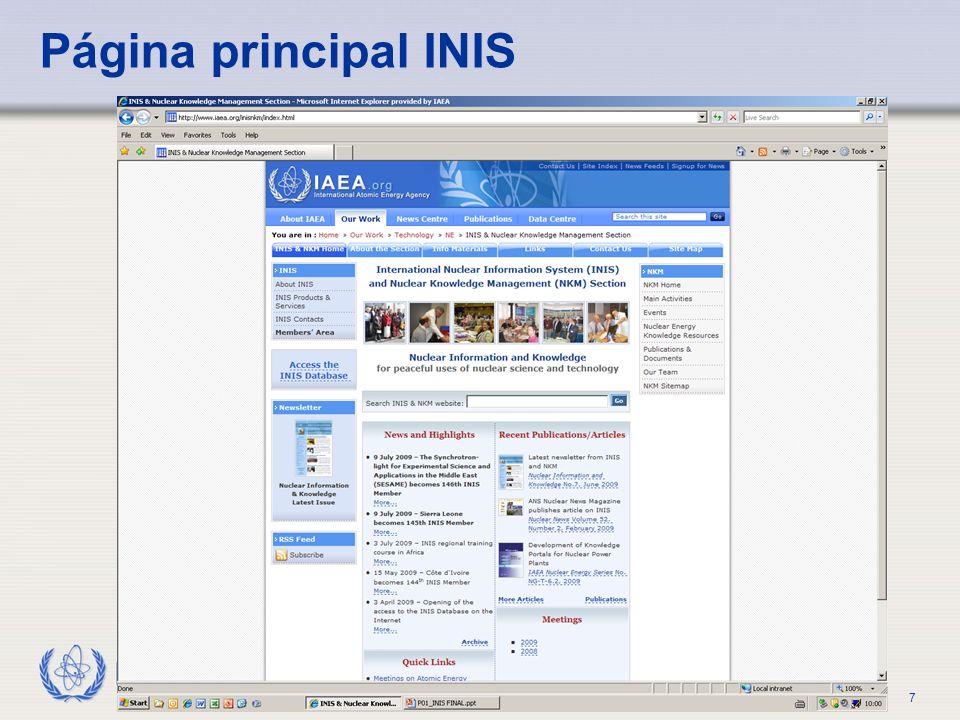Screen dimensions: 960x720
Task: Open the recent pages dropdown next to Forward
Action: (156, 118)
